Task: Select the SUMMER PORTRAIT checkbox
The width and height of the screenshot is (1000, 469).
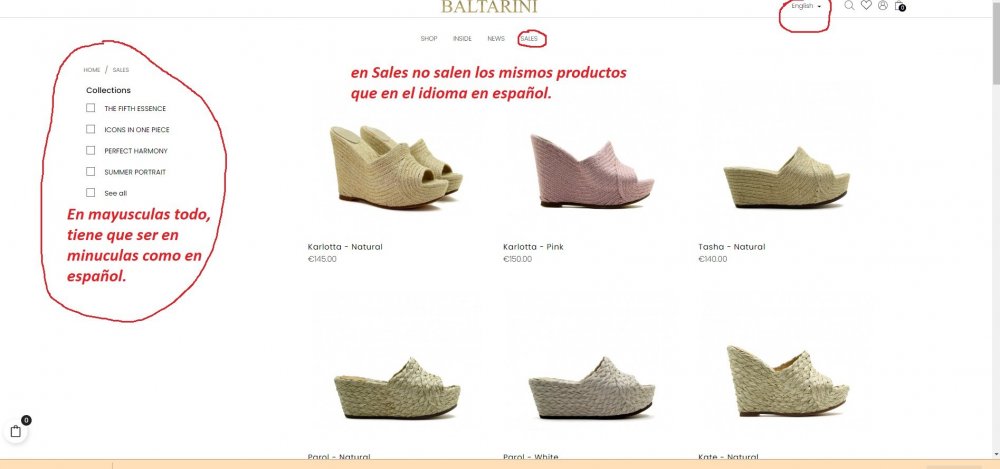Action: click(x=91, y=171)
